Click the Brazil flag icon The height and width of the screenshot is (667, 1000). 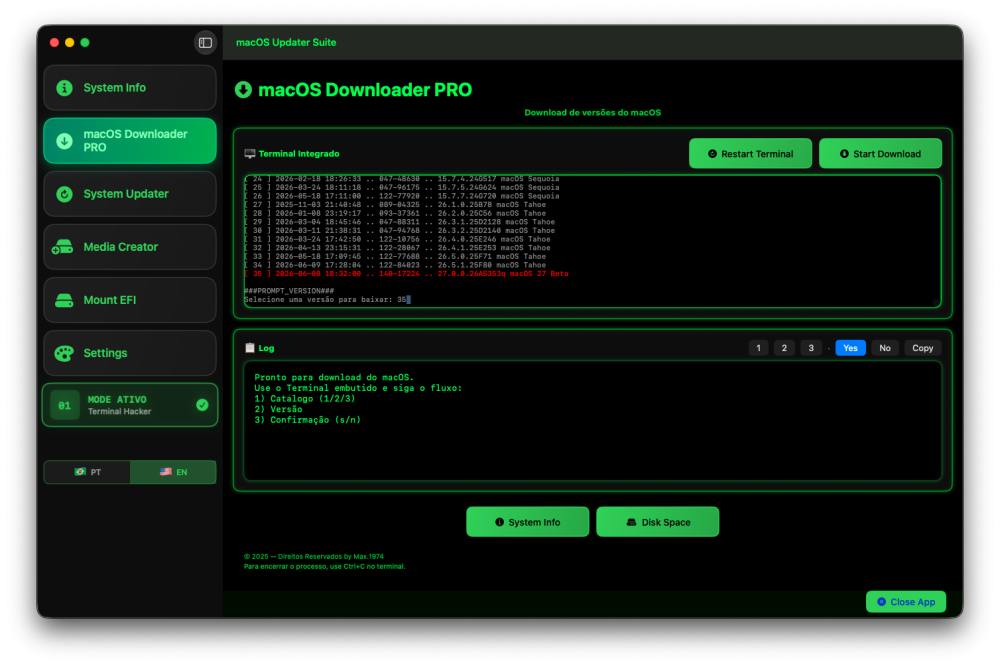80,472
